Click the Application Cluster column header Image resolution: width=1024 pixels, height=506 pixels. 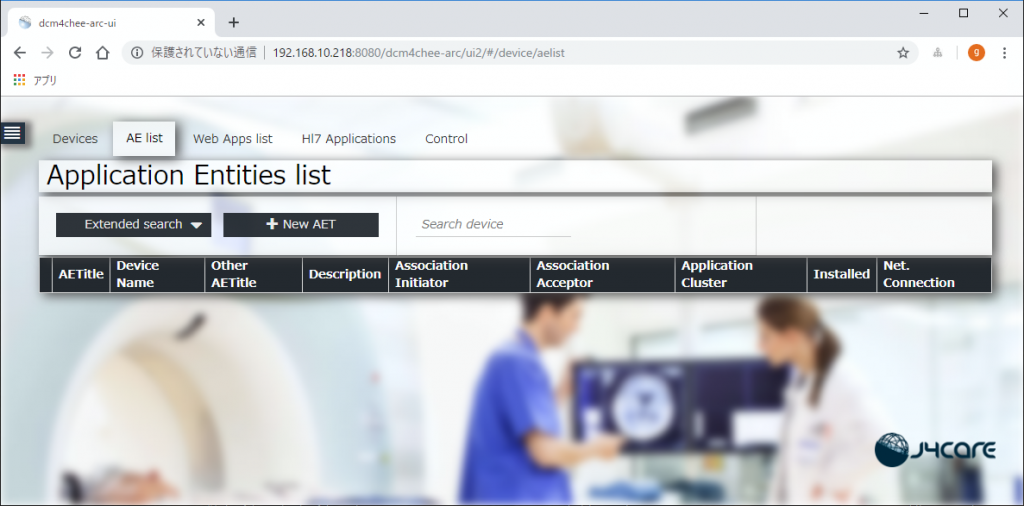click(x=741, y=274)
